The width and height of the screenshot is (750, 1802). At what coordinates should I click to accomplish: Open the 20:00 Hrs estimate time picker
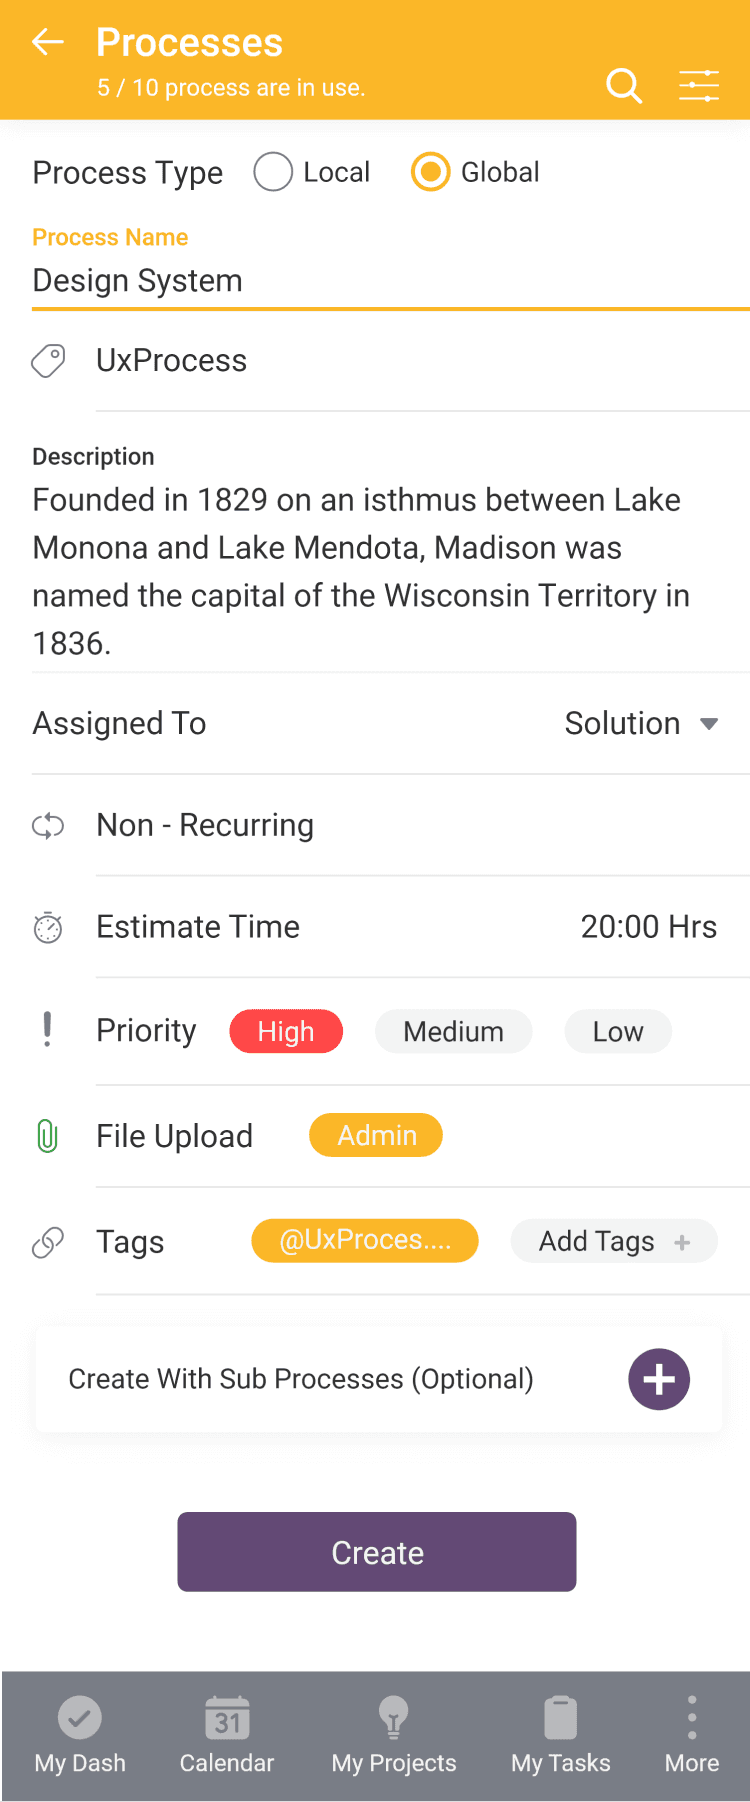649,927
